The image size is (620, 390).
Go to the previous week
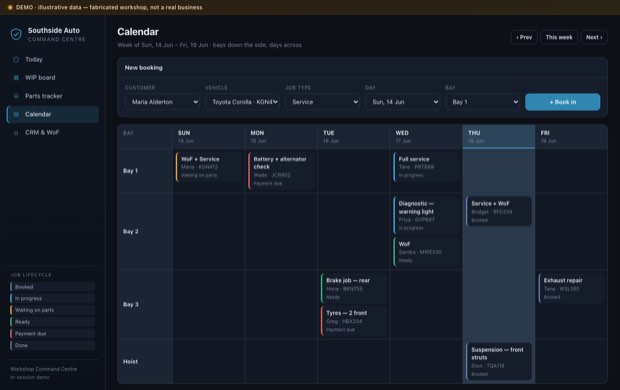click(524, 37)
